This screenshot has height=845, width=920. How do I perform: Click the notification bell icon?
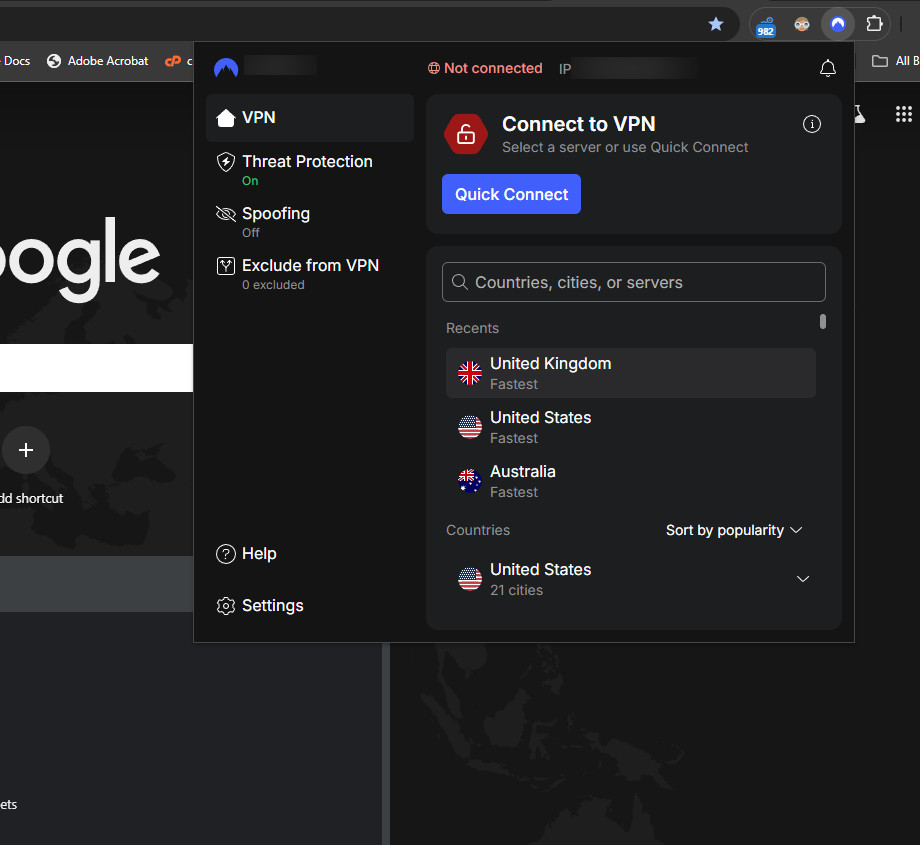point(828,68)
